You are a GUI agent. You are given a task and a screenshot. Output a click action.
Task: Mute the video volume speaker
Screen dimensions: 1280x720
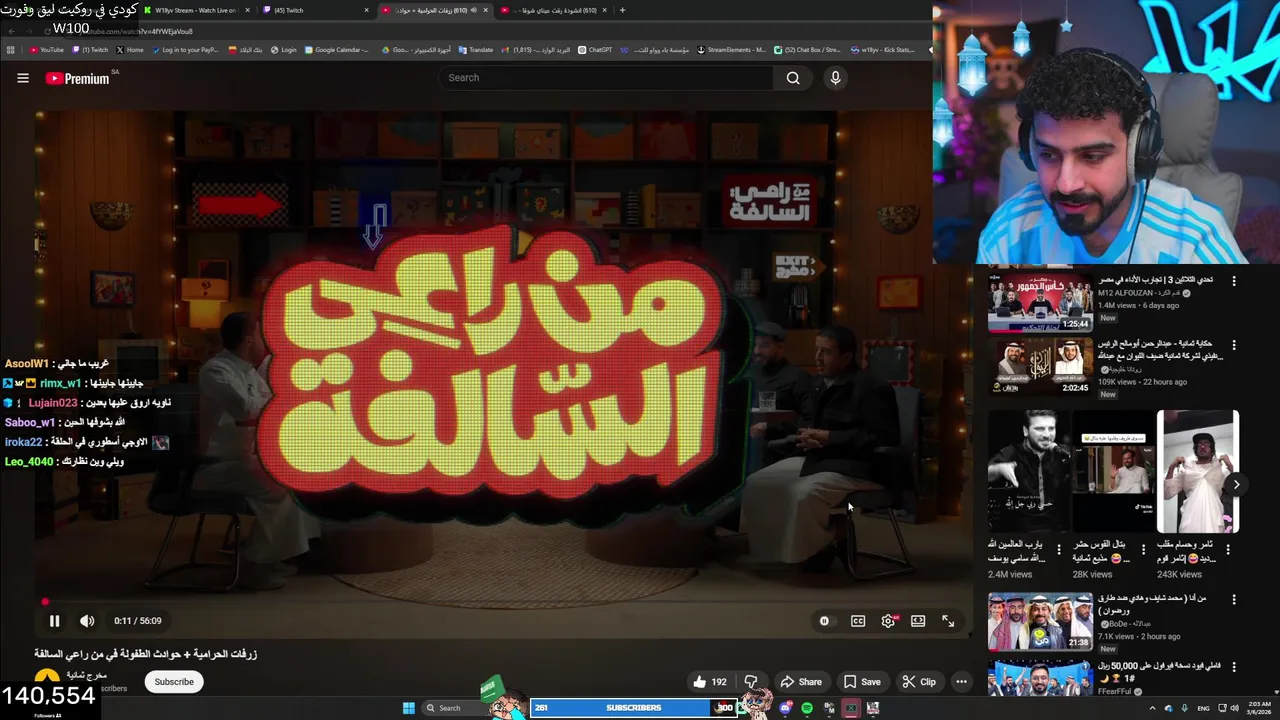[87, 621]
